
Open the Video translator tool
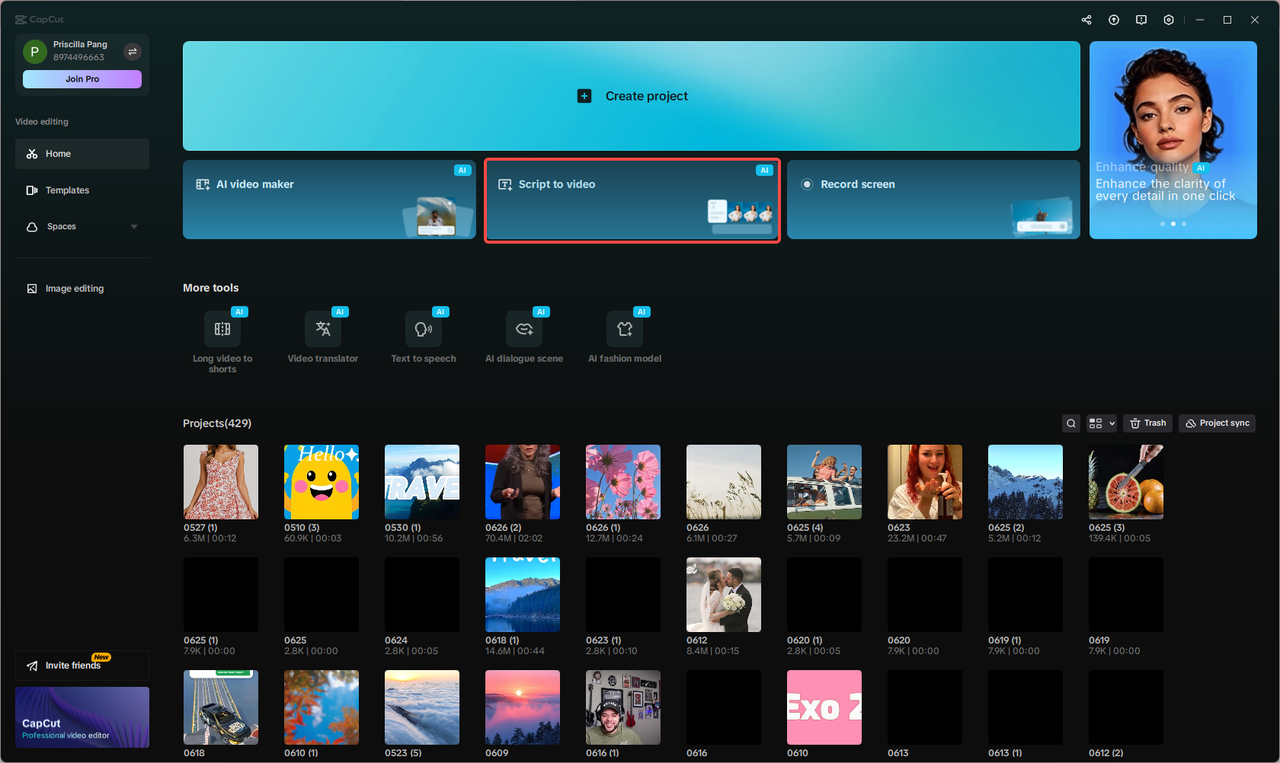pyautogui.click(x=323, y=330)
